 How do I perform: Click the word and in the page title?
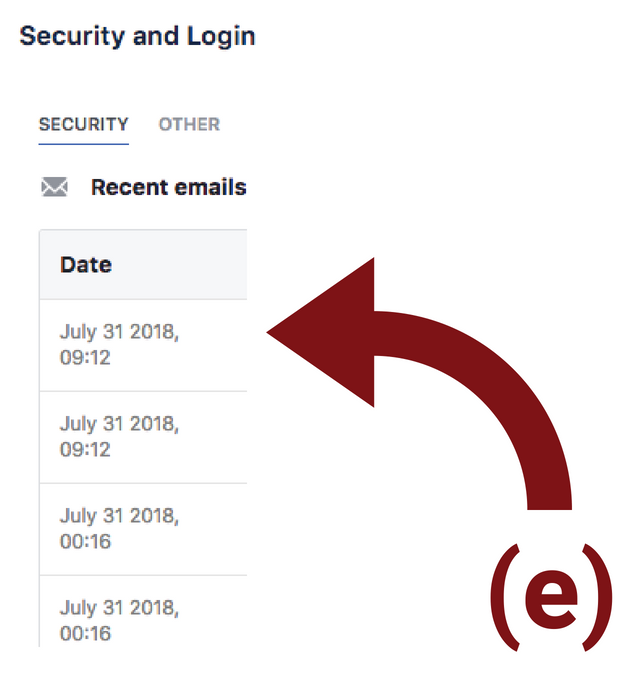pyautogui.click(x=156, y=36)
